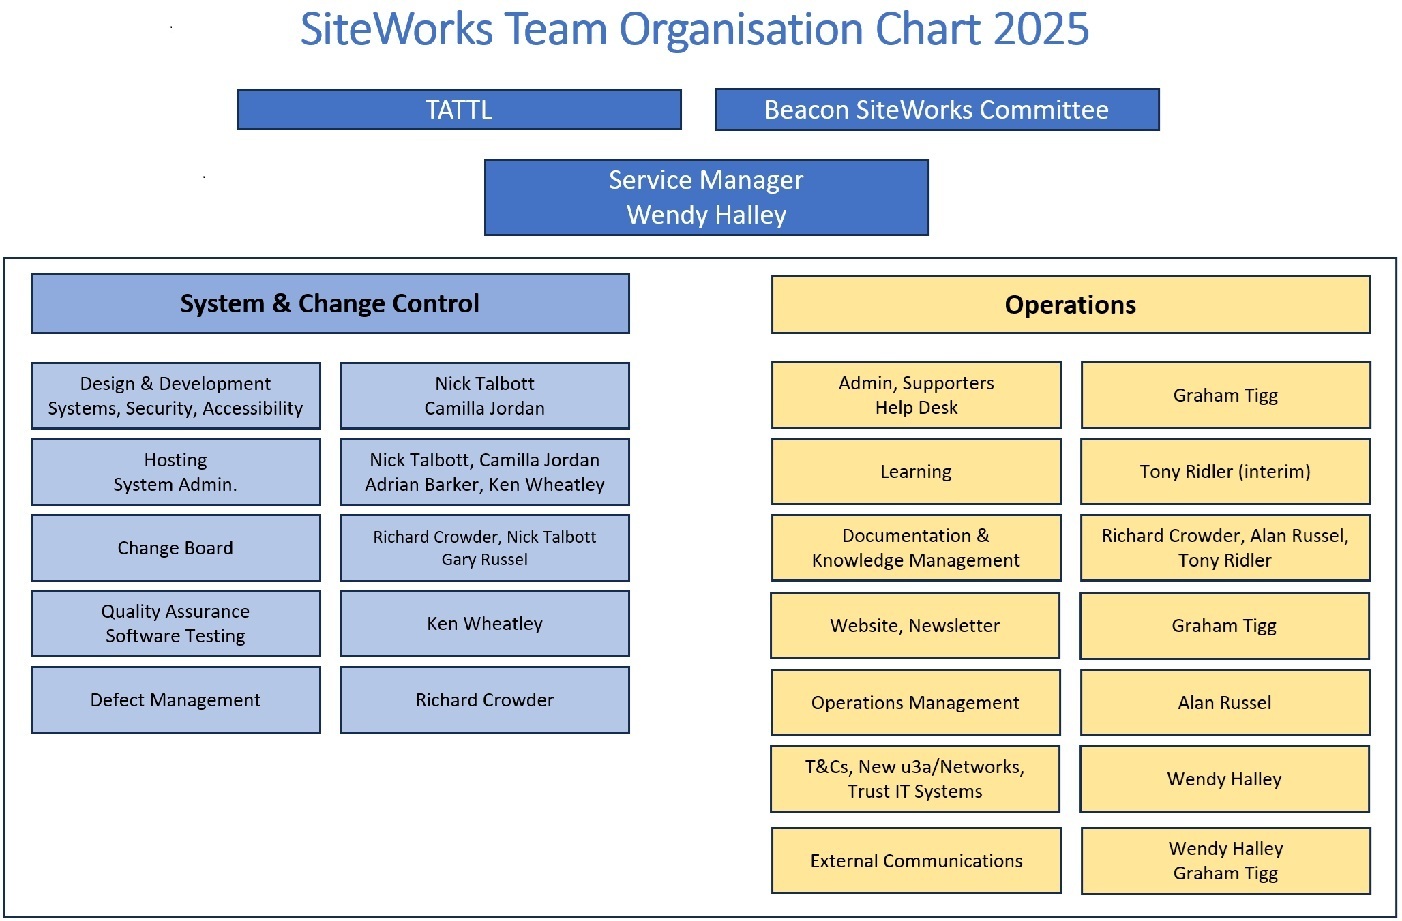Click the Admin, Supporters Help Desk box
This screenshot has height=921, width=1402.
[916, 395]
